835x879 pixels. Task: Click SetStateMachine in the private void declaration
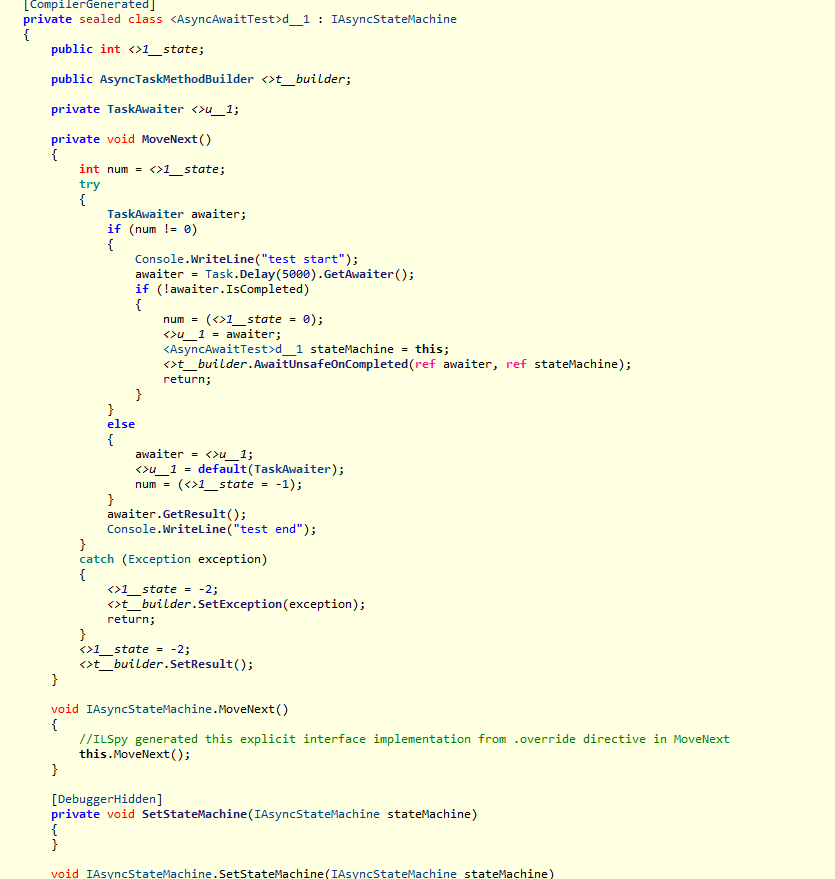(x=194, y=814)
